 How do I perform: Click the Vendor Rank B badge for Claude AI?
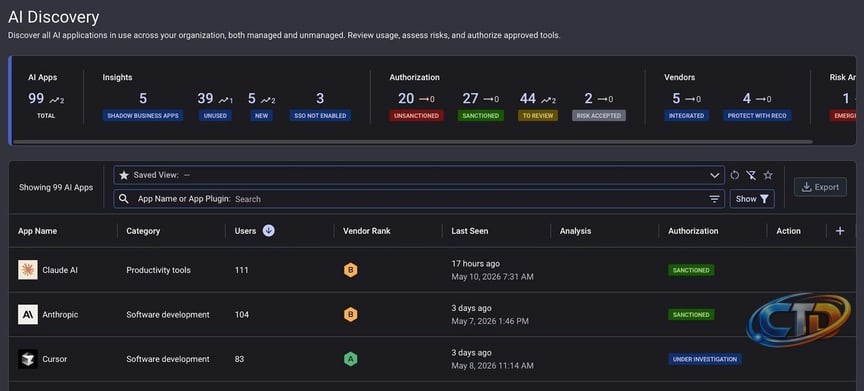[x=350, y=270]
